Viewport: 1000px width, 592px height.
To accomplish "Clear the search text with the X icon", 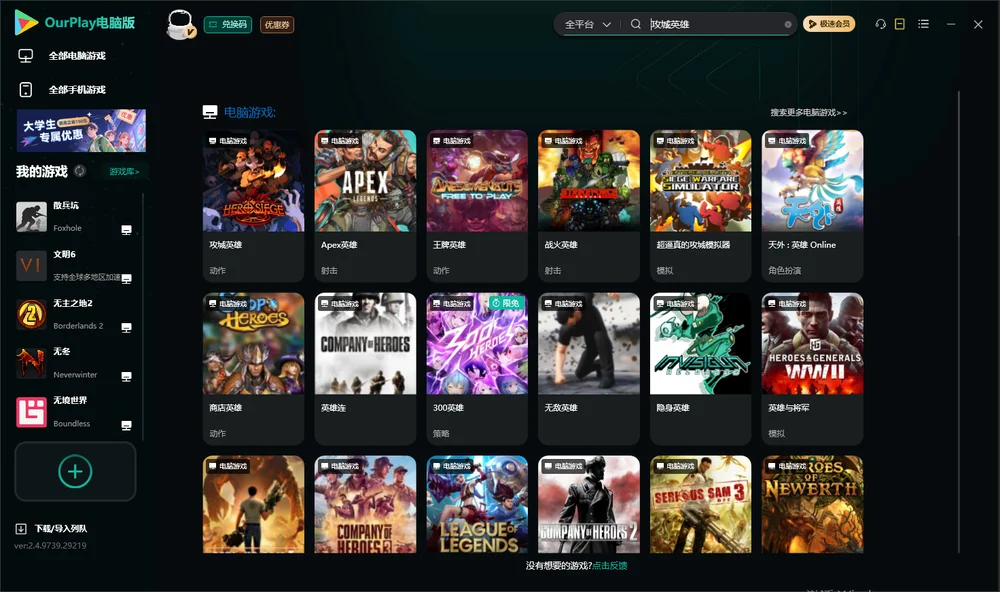I will pyautogui.click(x=788, y=24).
